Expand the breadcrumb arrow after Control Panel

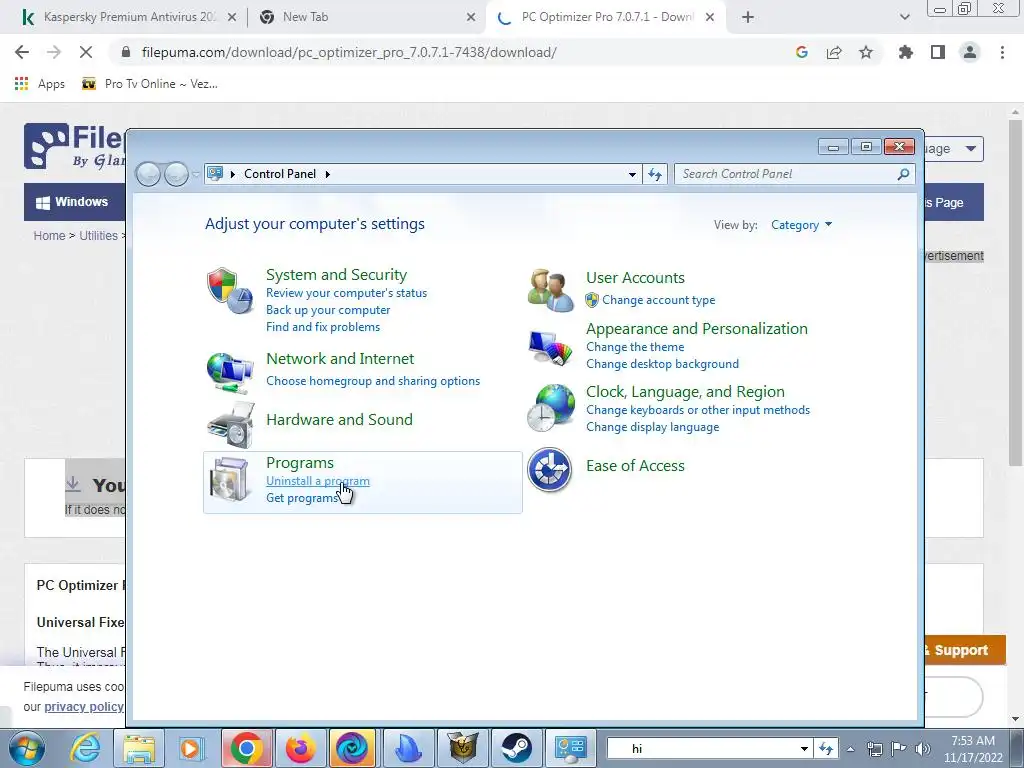[x=327, y=174]
